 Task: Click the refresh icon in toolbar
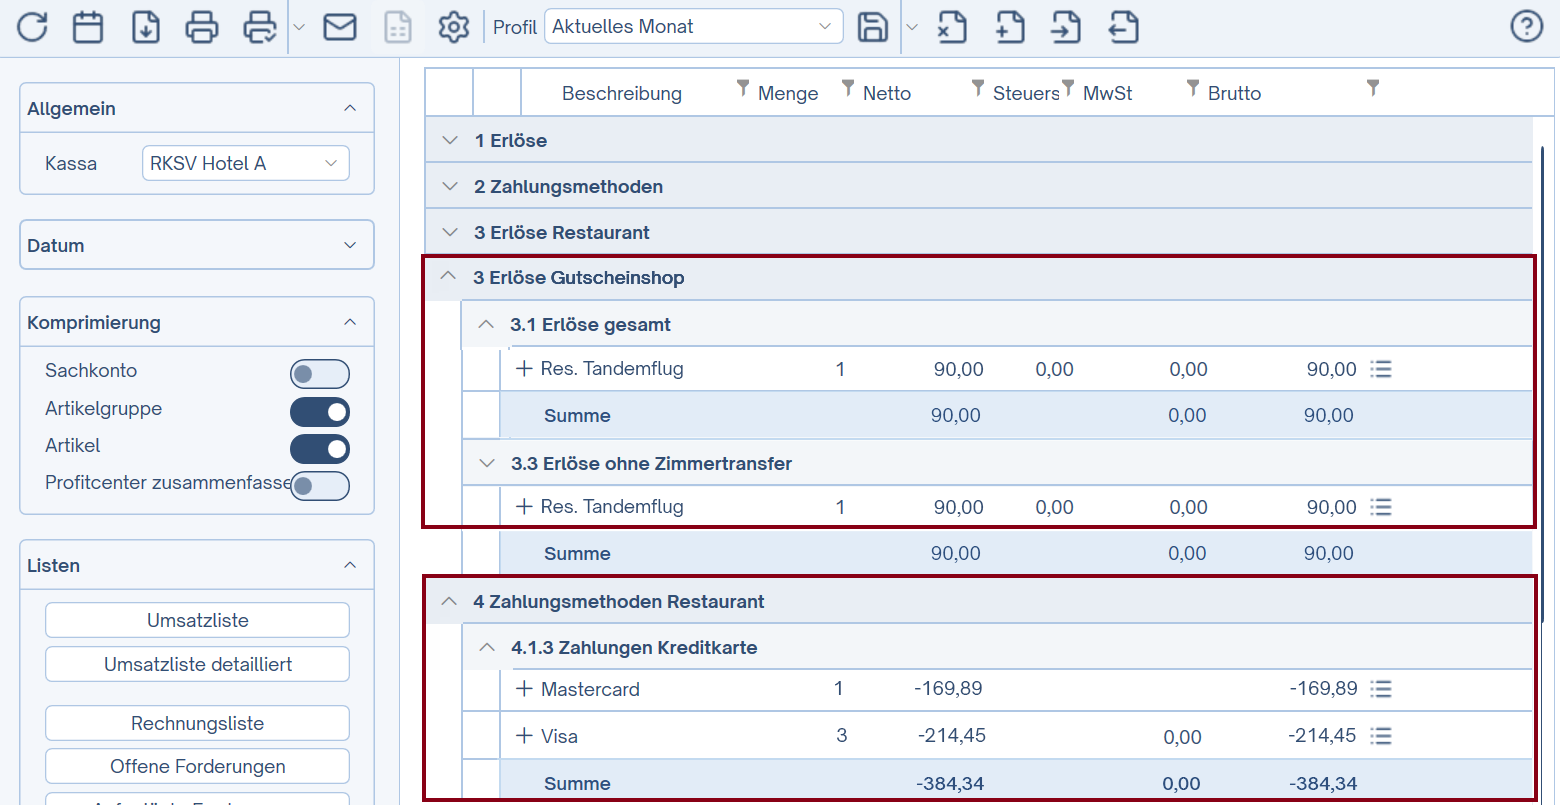tap(32, 27)
